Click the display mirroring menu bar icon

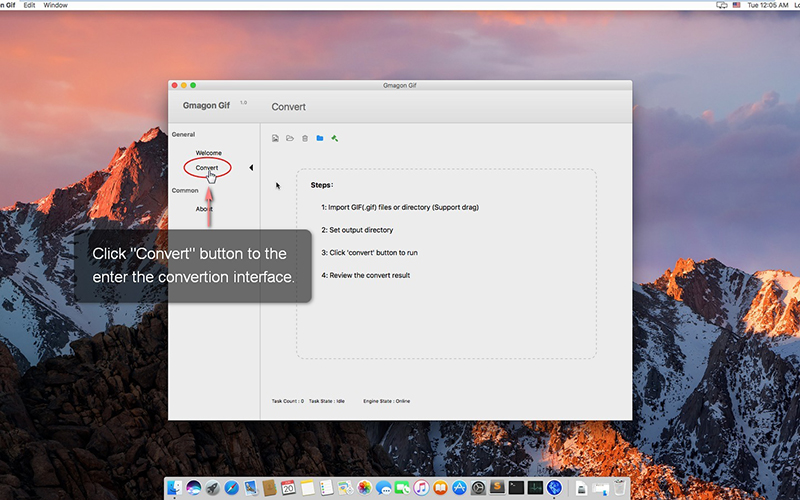pos(721,5)
